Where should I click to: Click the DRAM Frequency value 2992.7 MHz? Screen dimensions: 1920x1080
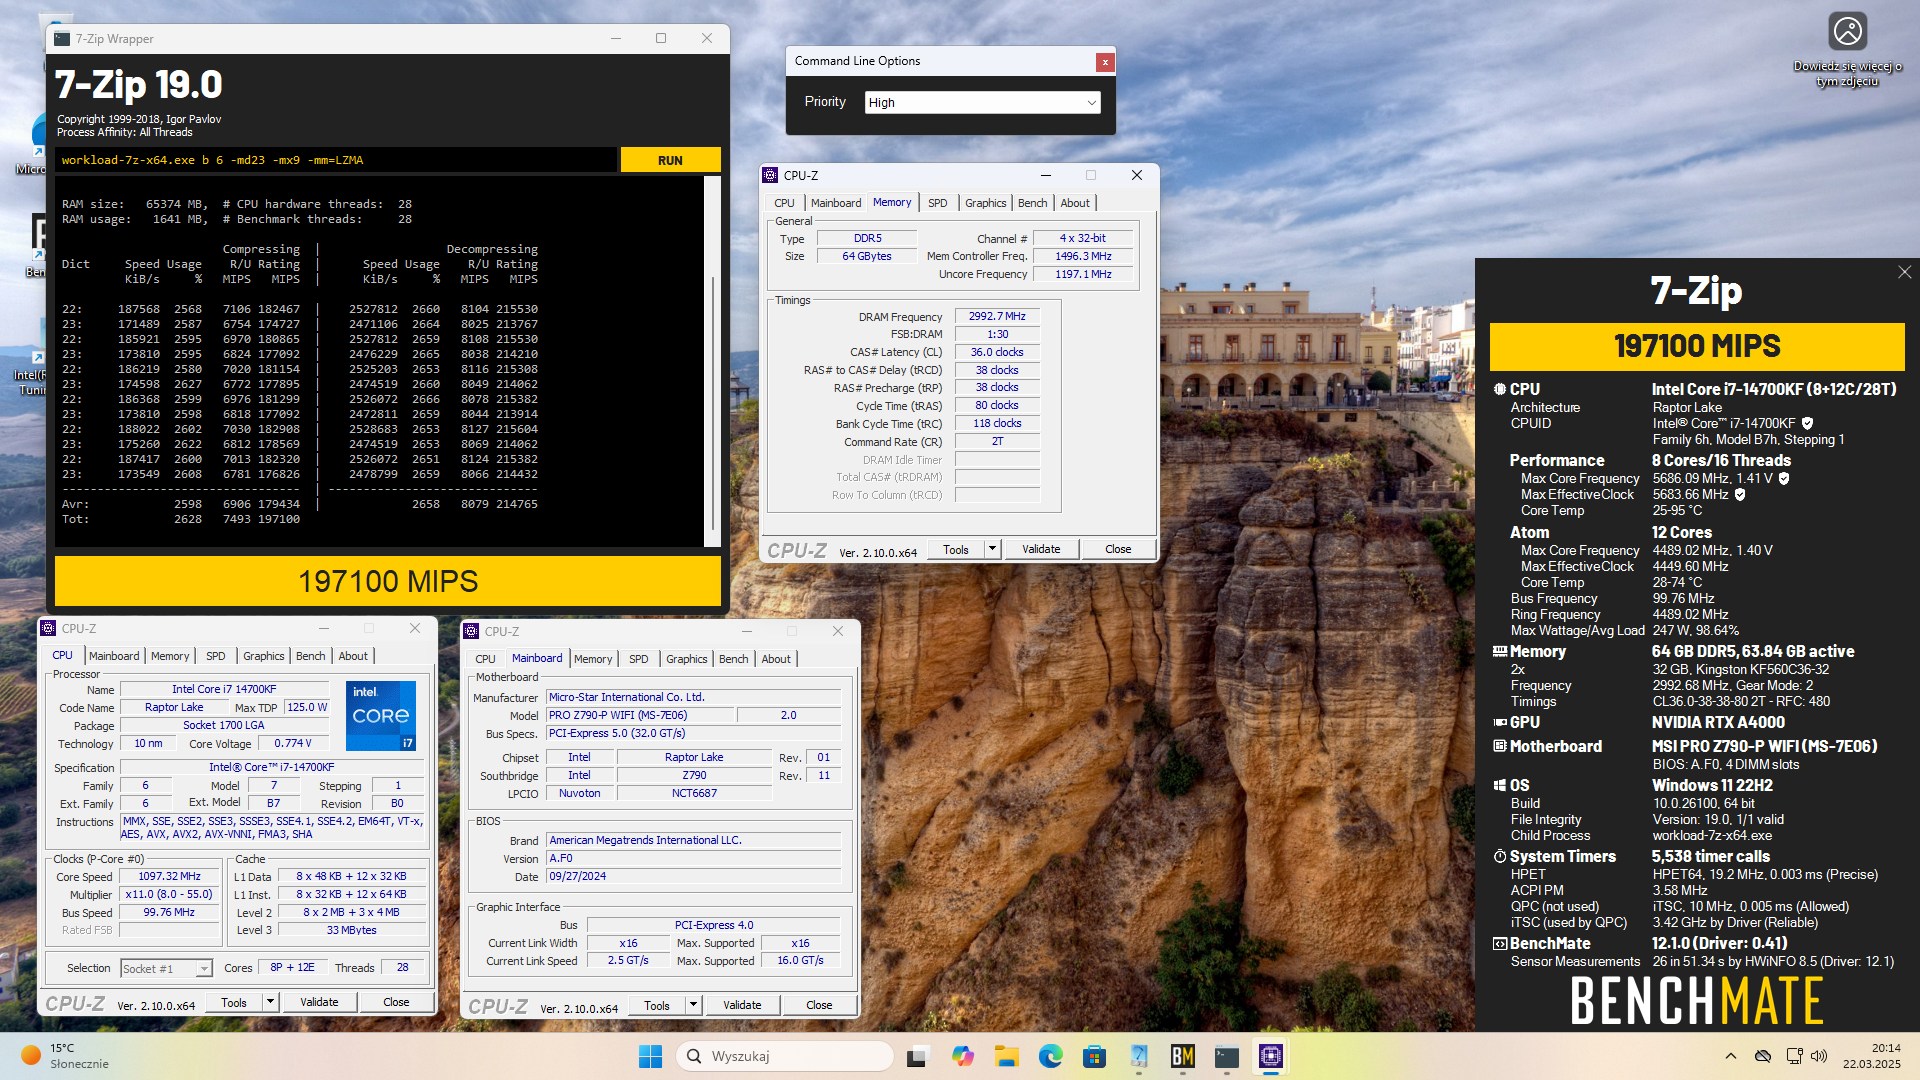coord(997,316)
